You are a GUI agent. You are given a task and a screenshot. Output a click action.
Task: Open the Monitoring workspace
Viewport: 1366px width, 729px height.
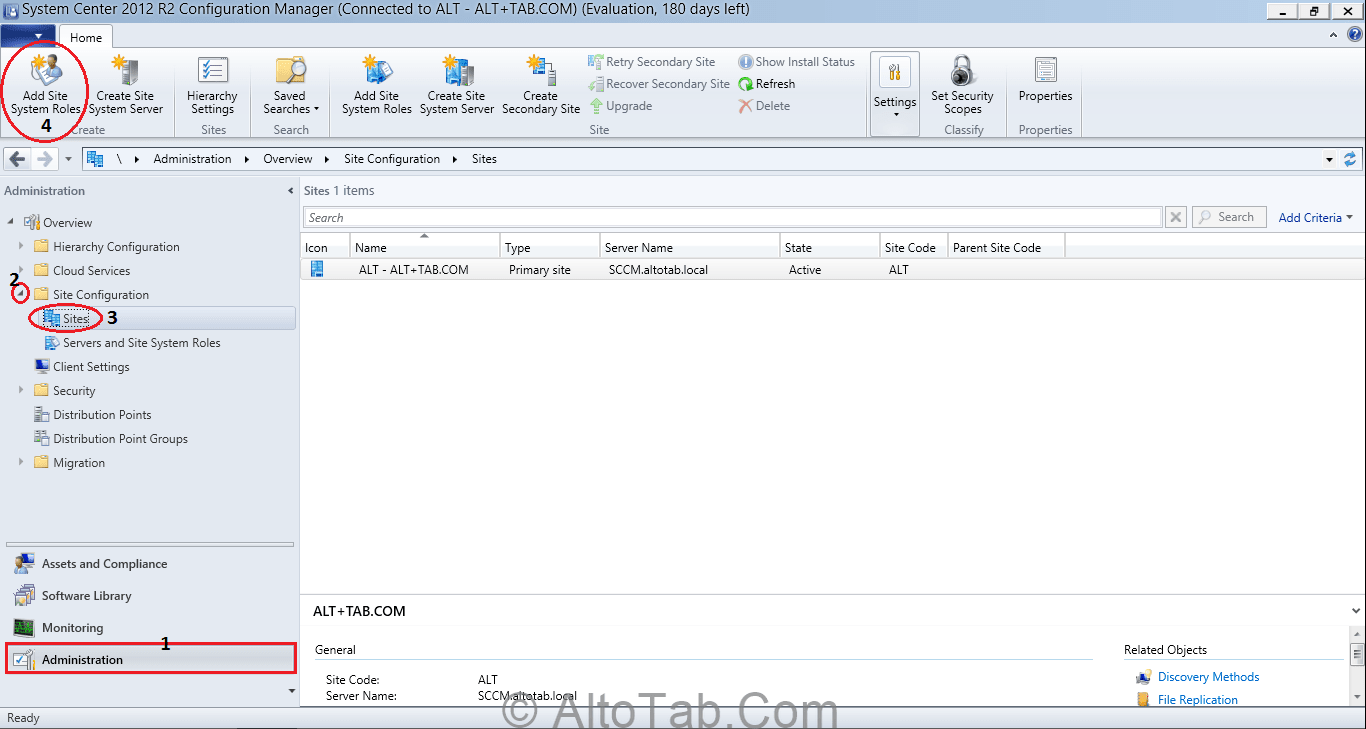click(x=150, y=628)
